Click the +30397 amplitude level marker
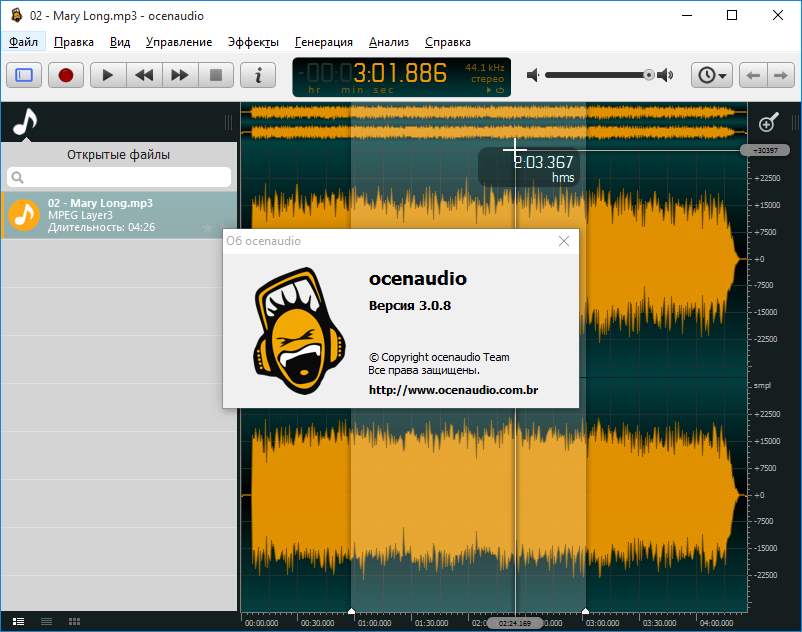Image resolution: width=802 pixels, height=632 pixels. click(765, 150)
